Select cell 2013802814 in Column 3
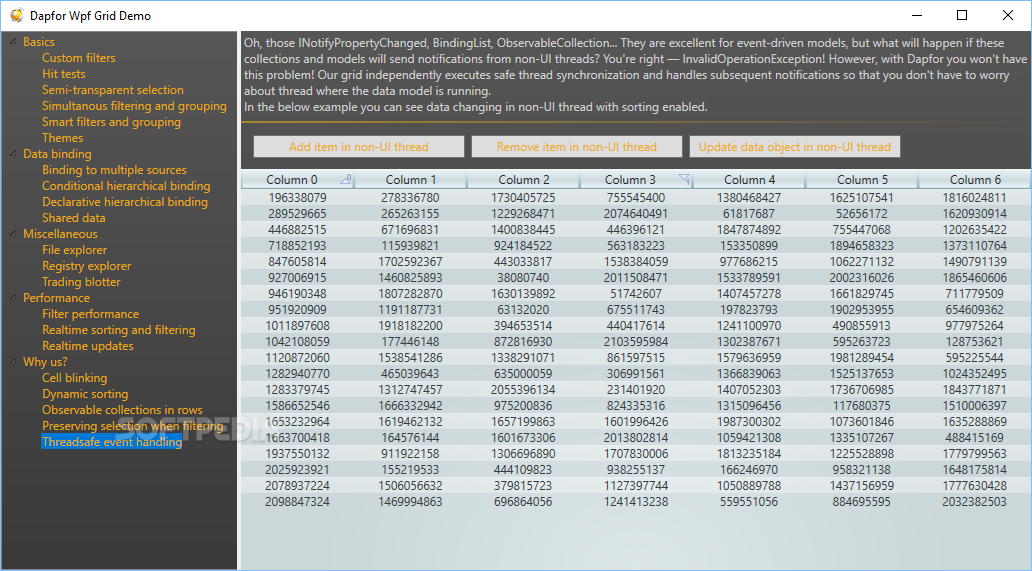 coord(636,437)
